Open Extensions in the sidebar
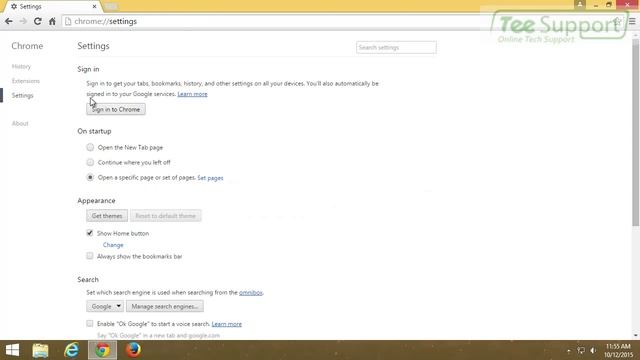Screen dimensions: 640x360 point(26,81)
